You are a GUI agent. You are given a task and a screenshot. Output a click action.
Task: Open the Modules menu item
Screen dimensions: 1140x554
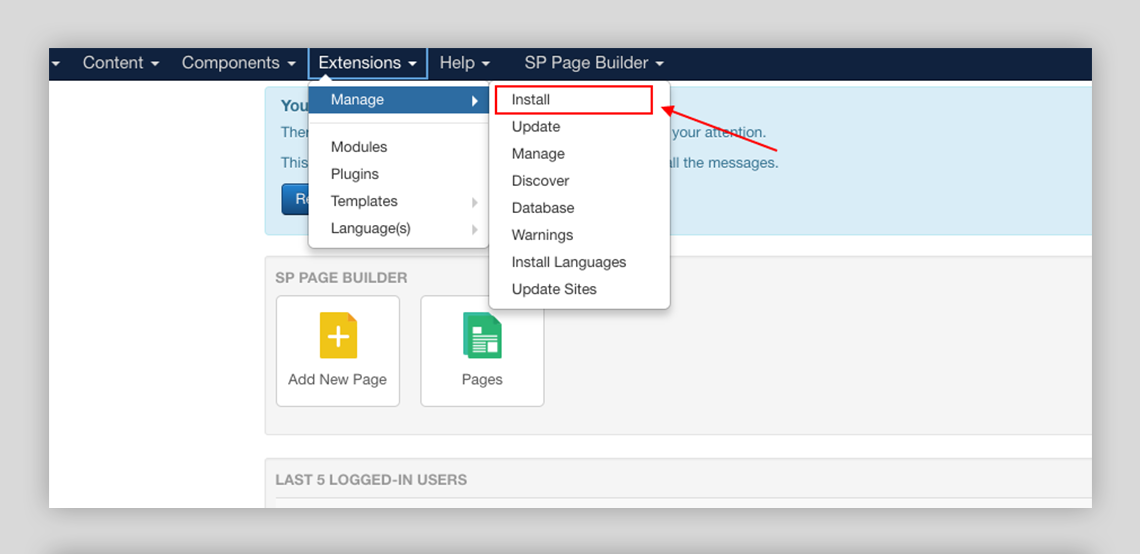click(x=359, y=147)
